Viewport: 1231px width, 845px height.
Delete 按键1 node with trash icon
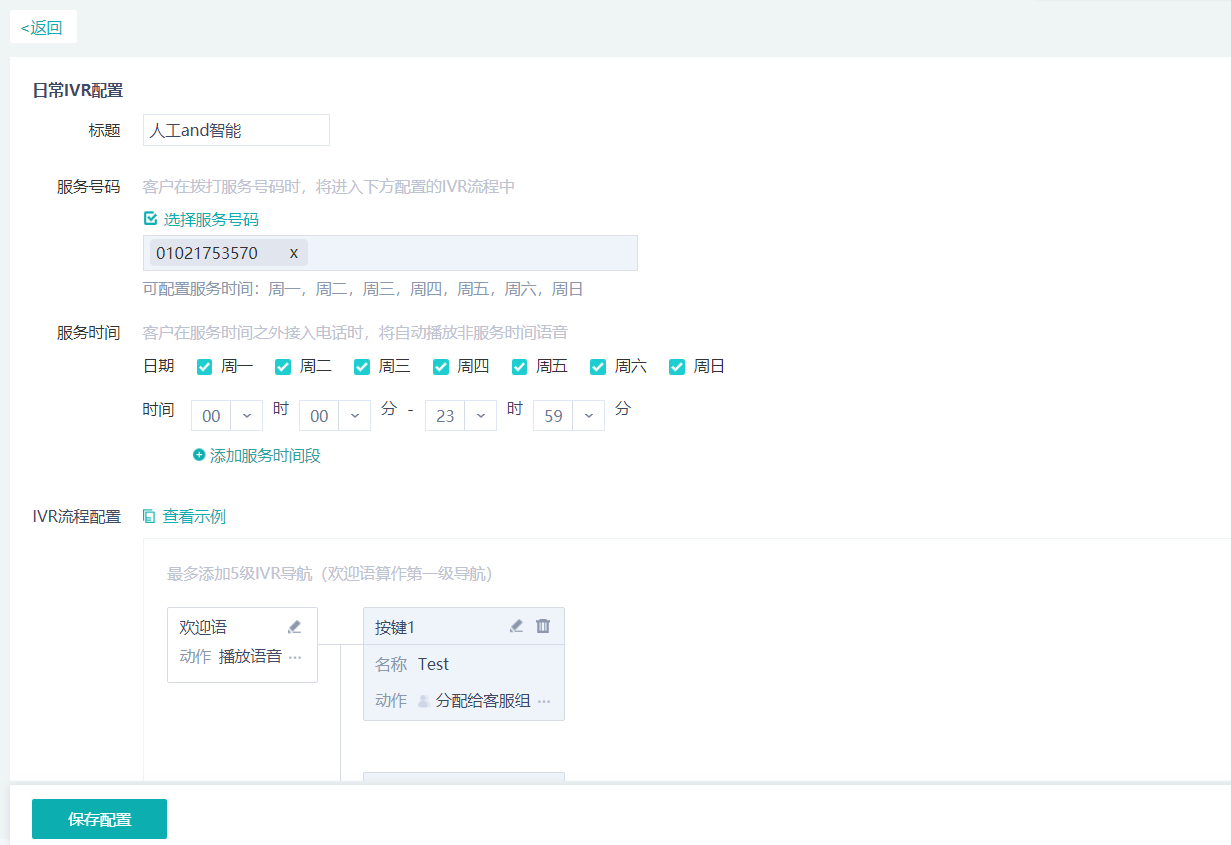pyautogui.click(x=543, y=626)
